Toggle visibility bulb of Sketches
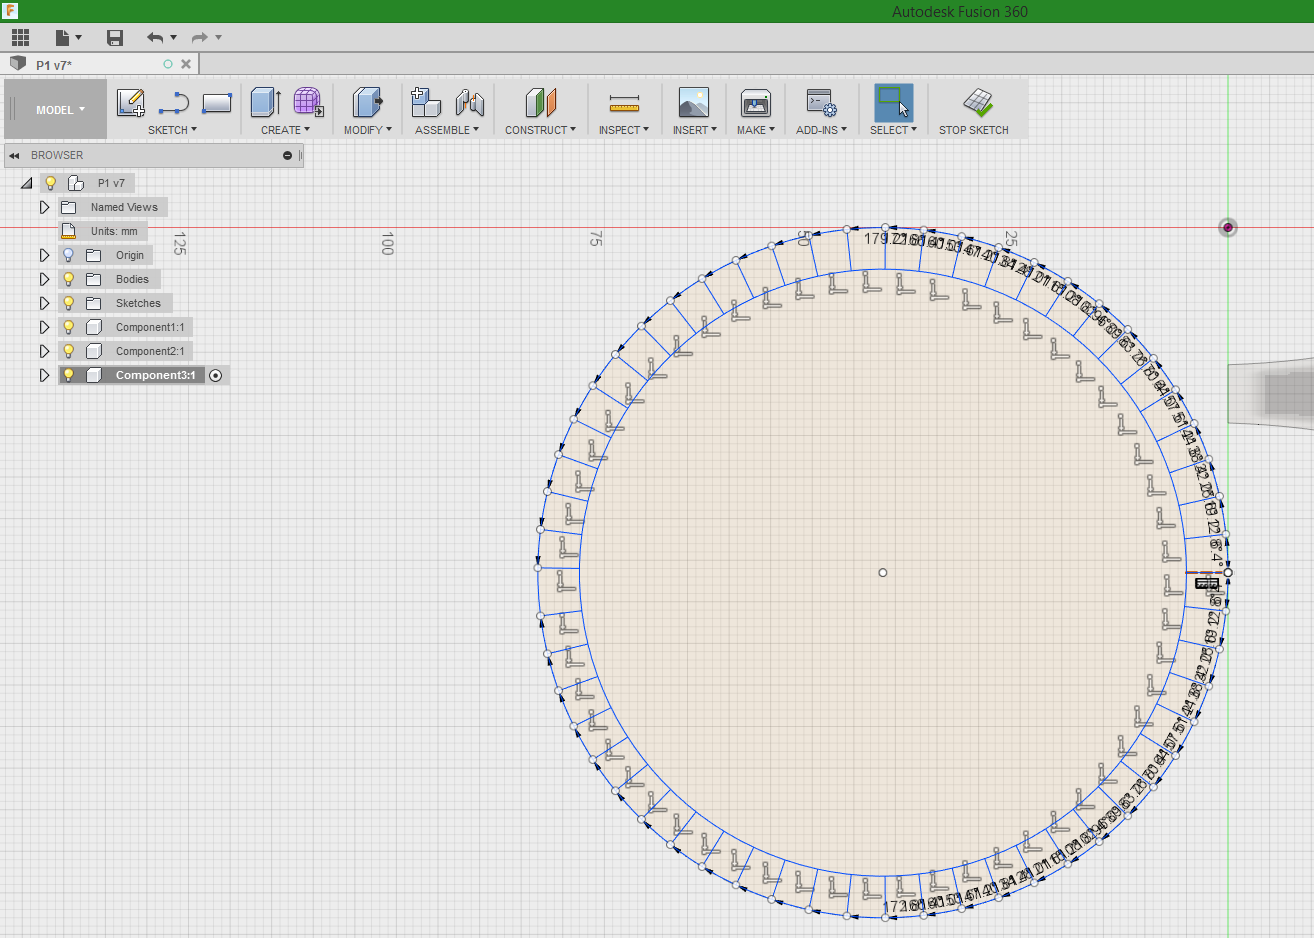Viewport: 1314px width, 938px height. pyautogui.click(x=68, y=303)
